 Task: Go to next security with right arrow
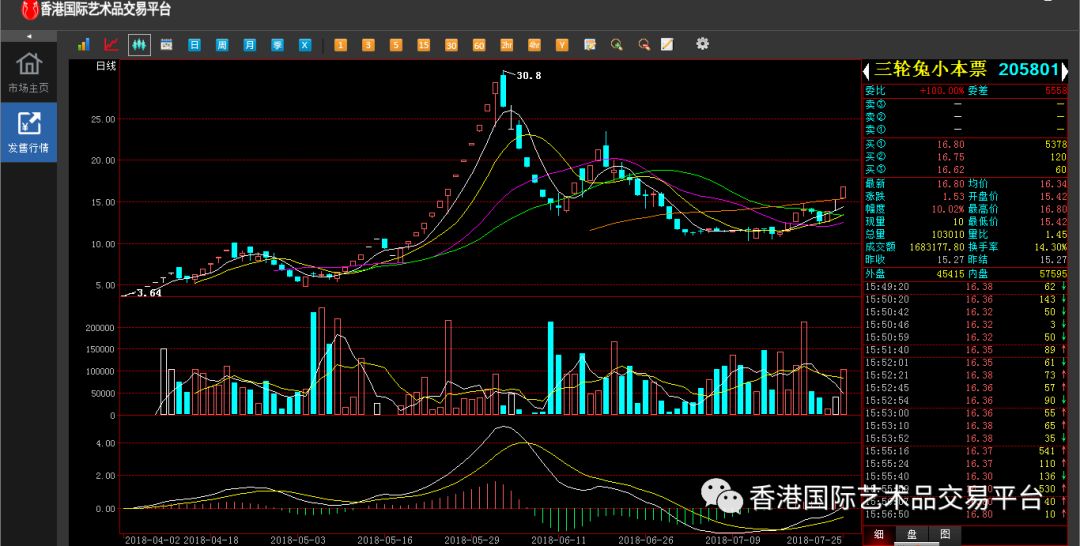(x=1064, y=70)
